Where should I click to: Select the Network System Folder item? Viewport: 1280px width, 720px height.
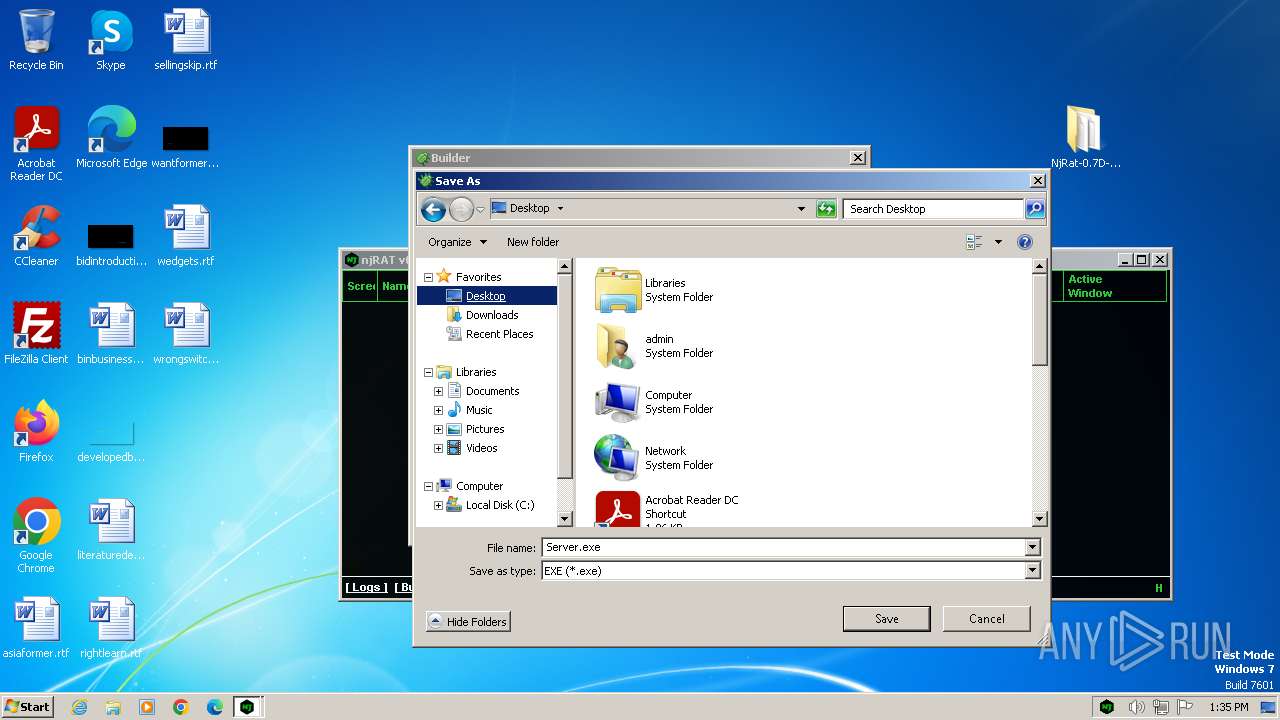coord(655,458)
